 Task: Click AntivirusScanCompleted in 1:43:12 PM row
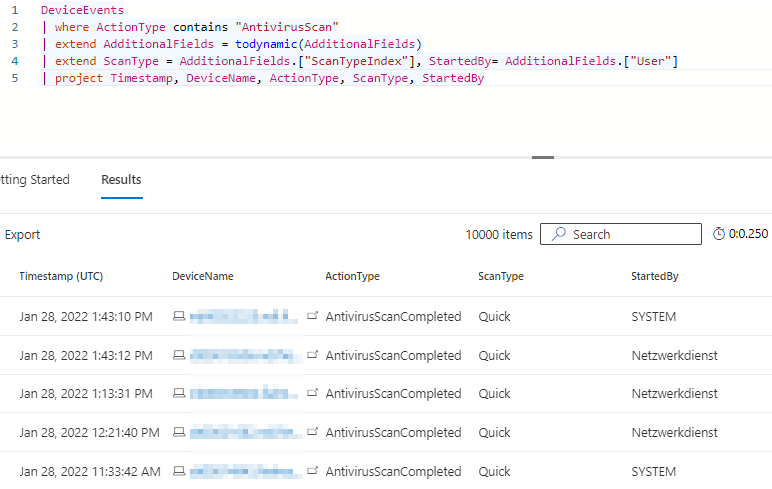pos(393,355)
